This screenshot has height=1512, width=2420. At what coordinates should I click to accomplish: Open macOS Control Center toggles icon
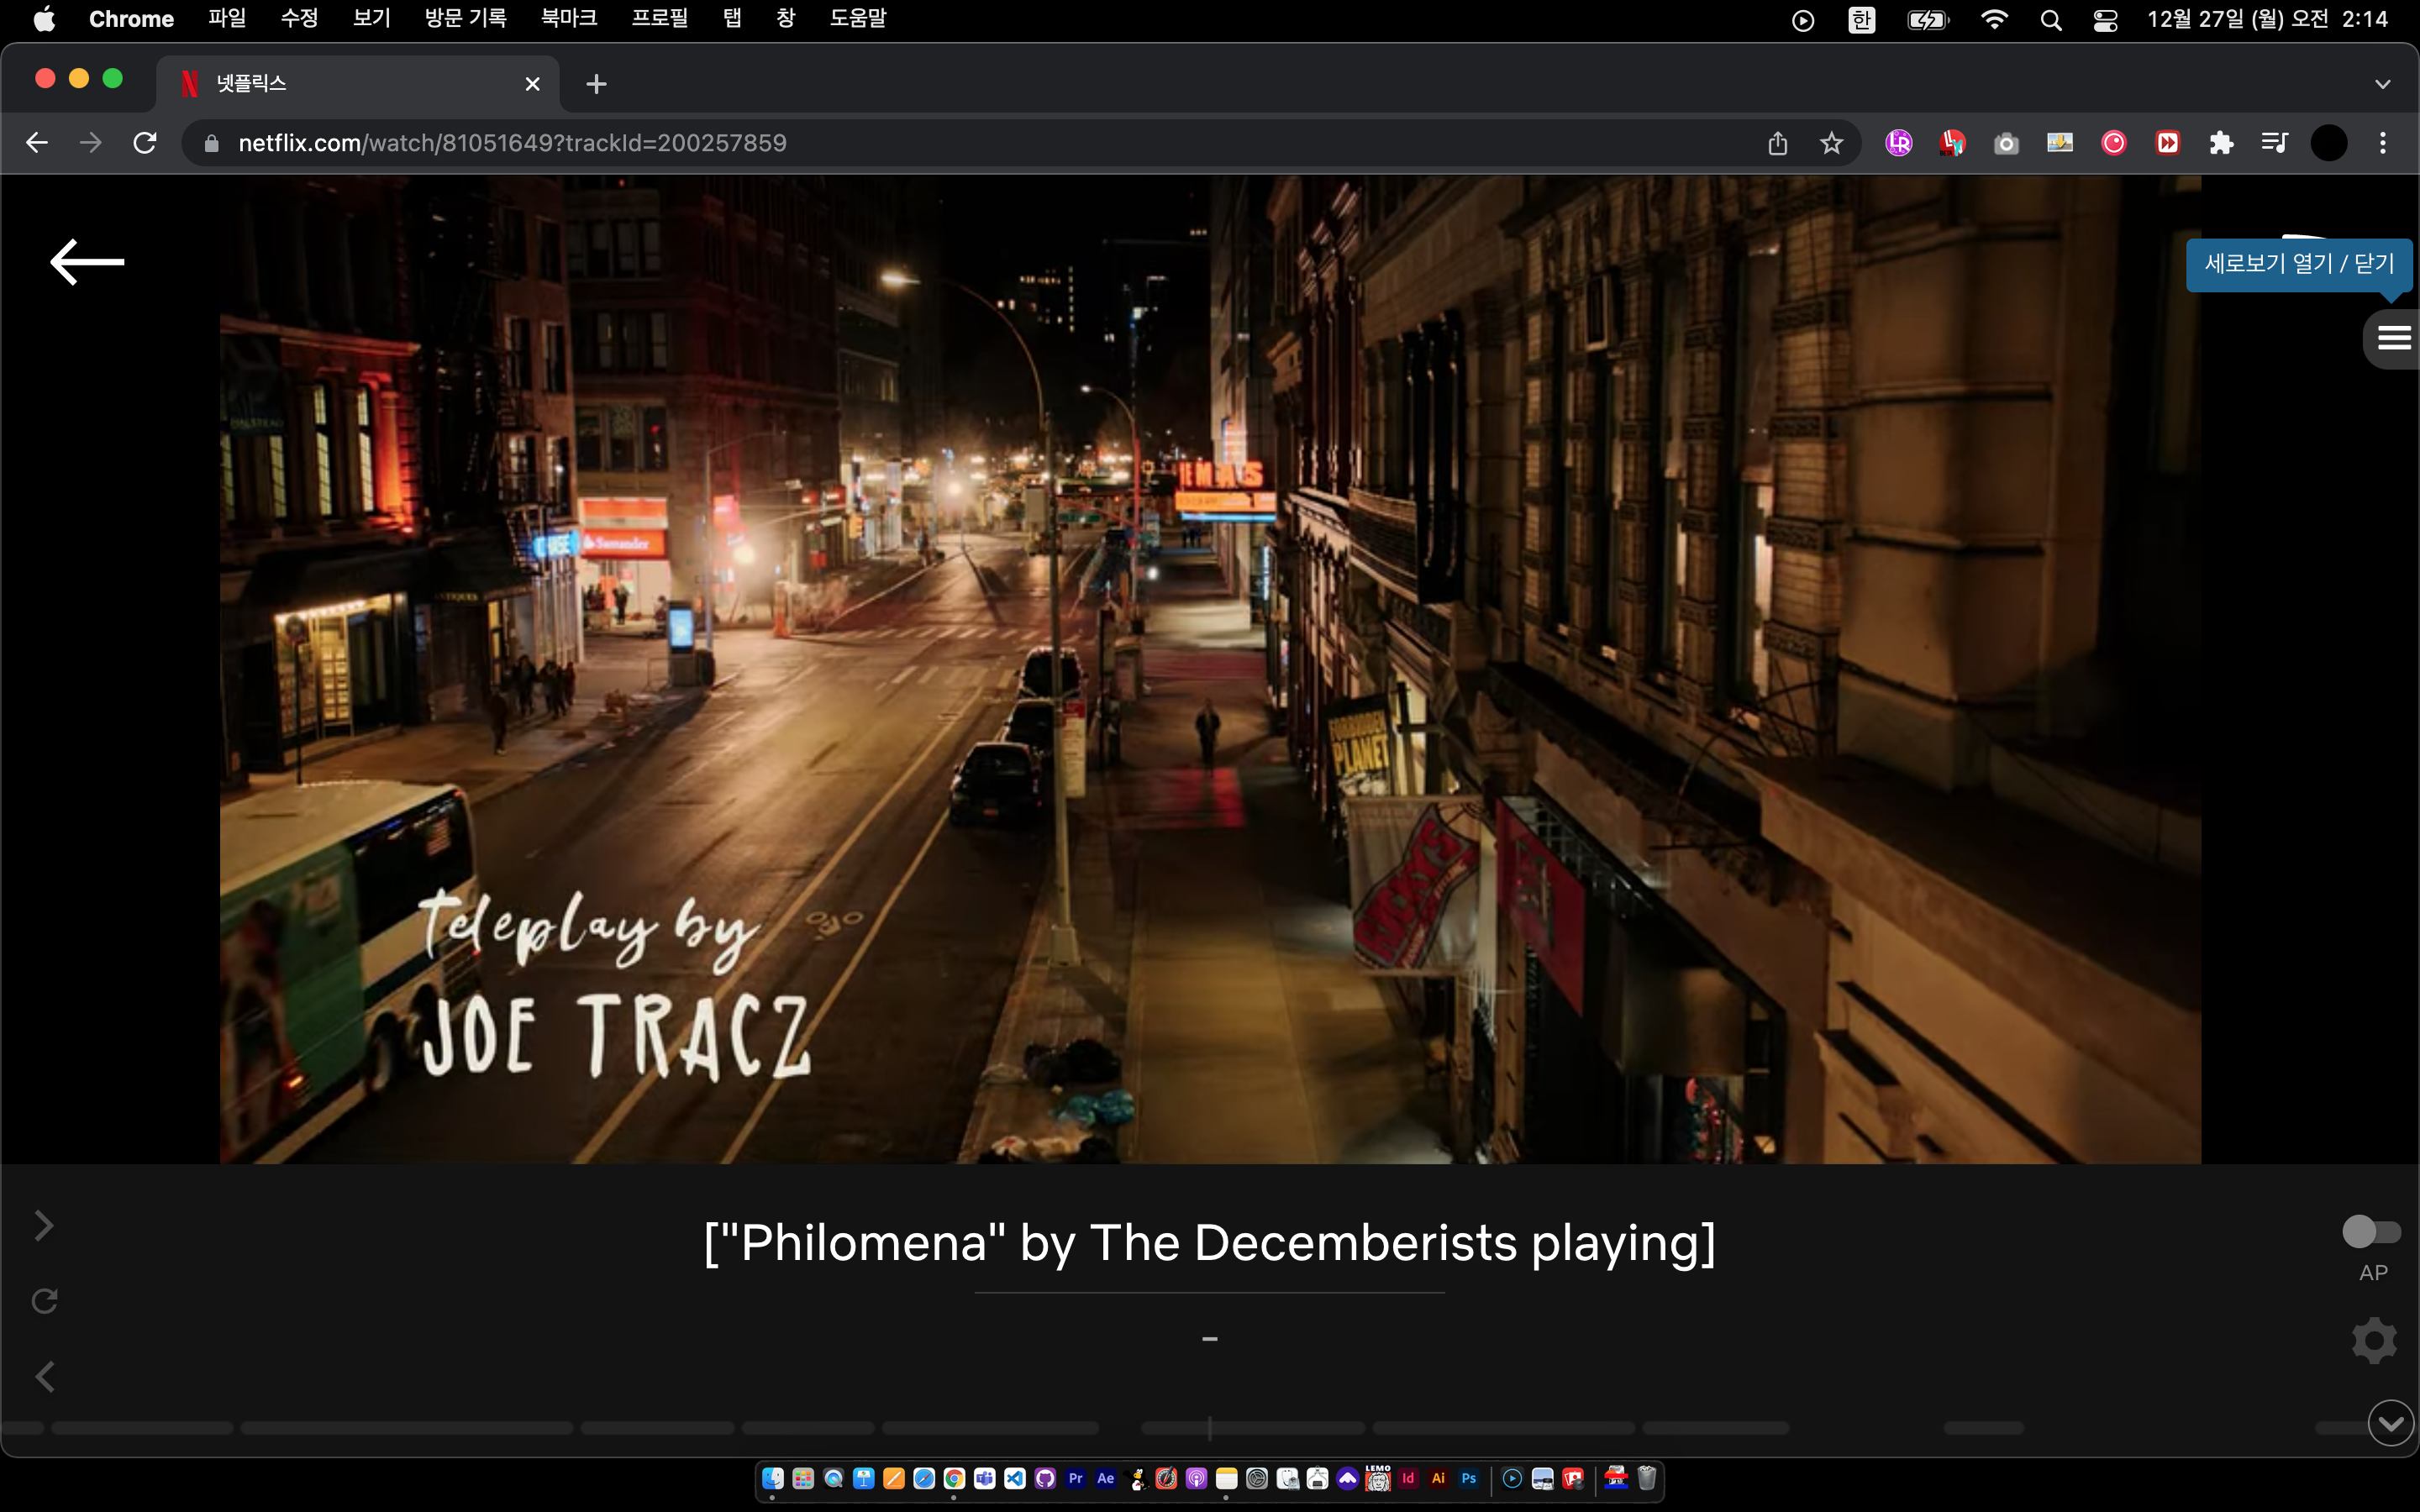2105,20
